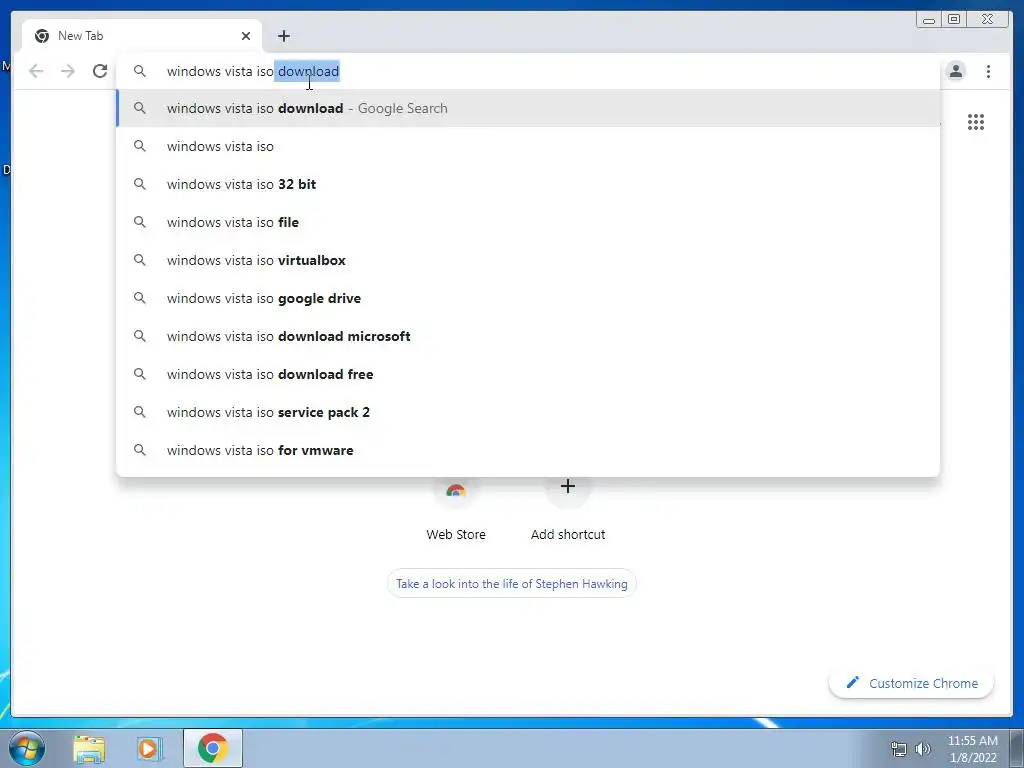
Task: Select 'windows vista iso file' suggestion
Action: pos(528,222)
